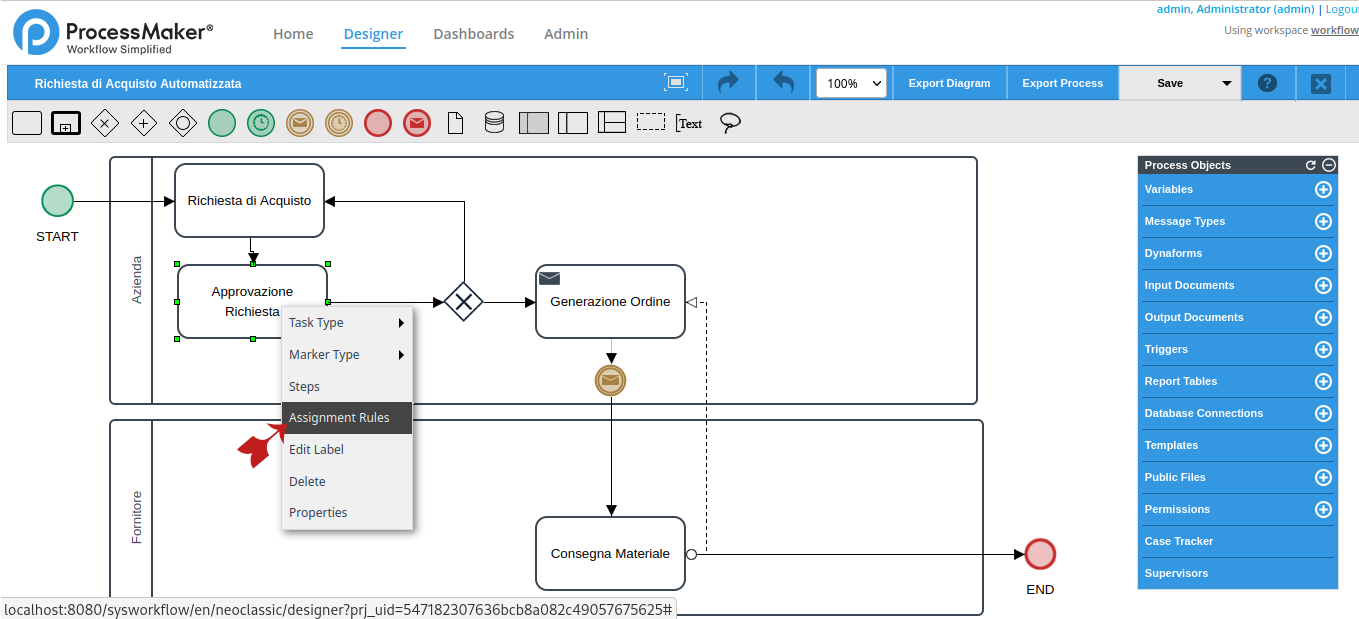Select the Task shape tool
1359x619 pixels.
click(27, 122)
